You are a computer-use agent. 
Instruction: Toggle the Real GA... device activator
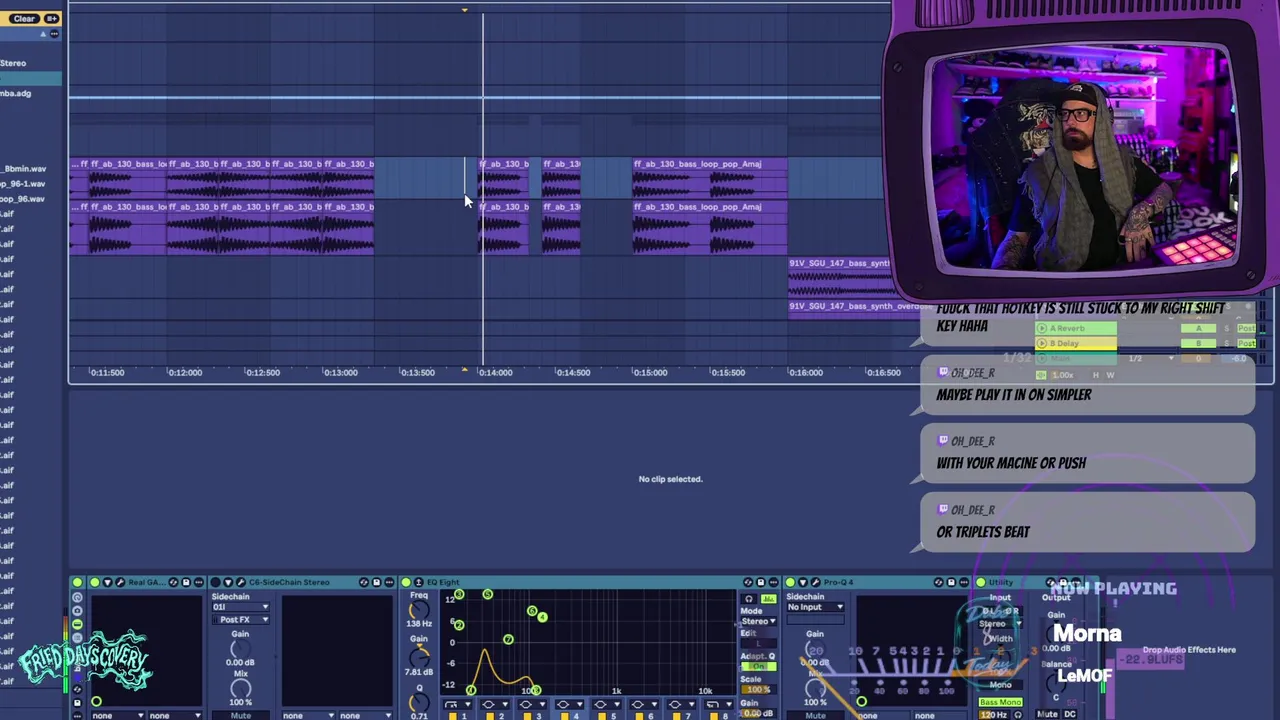[94, 582]
